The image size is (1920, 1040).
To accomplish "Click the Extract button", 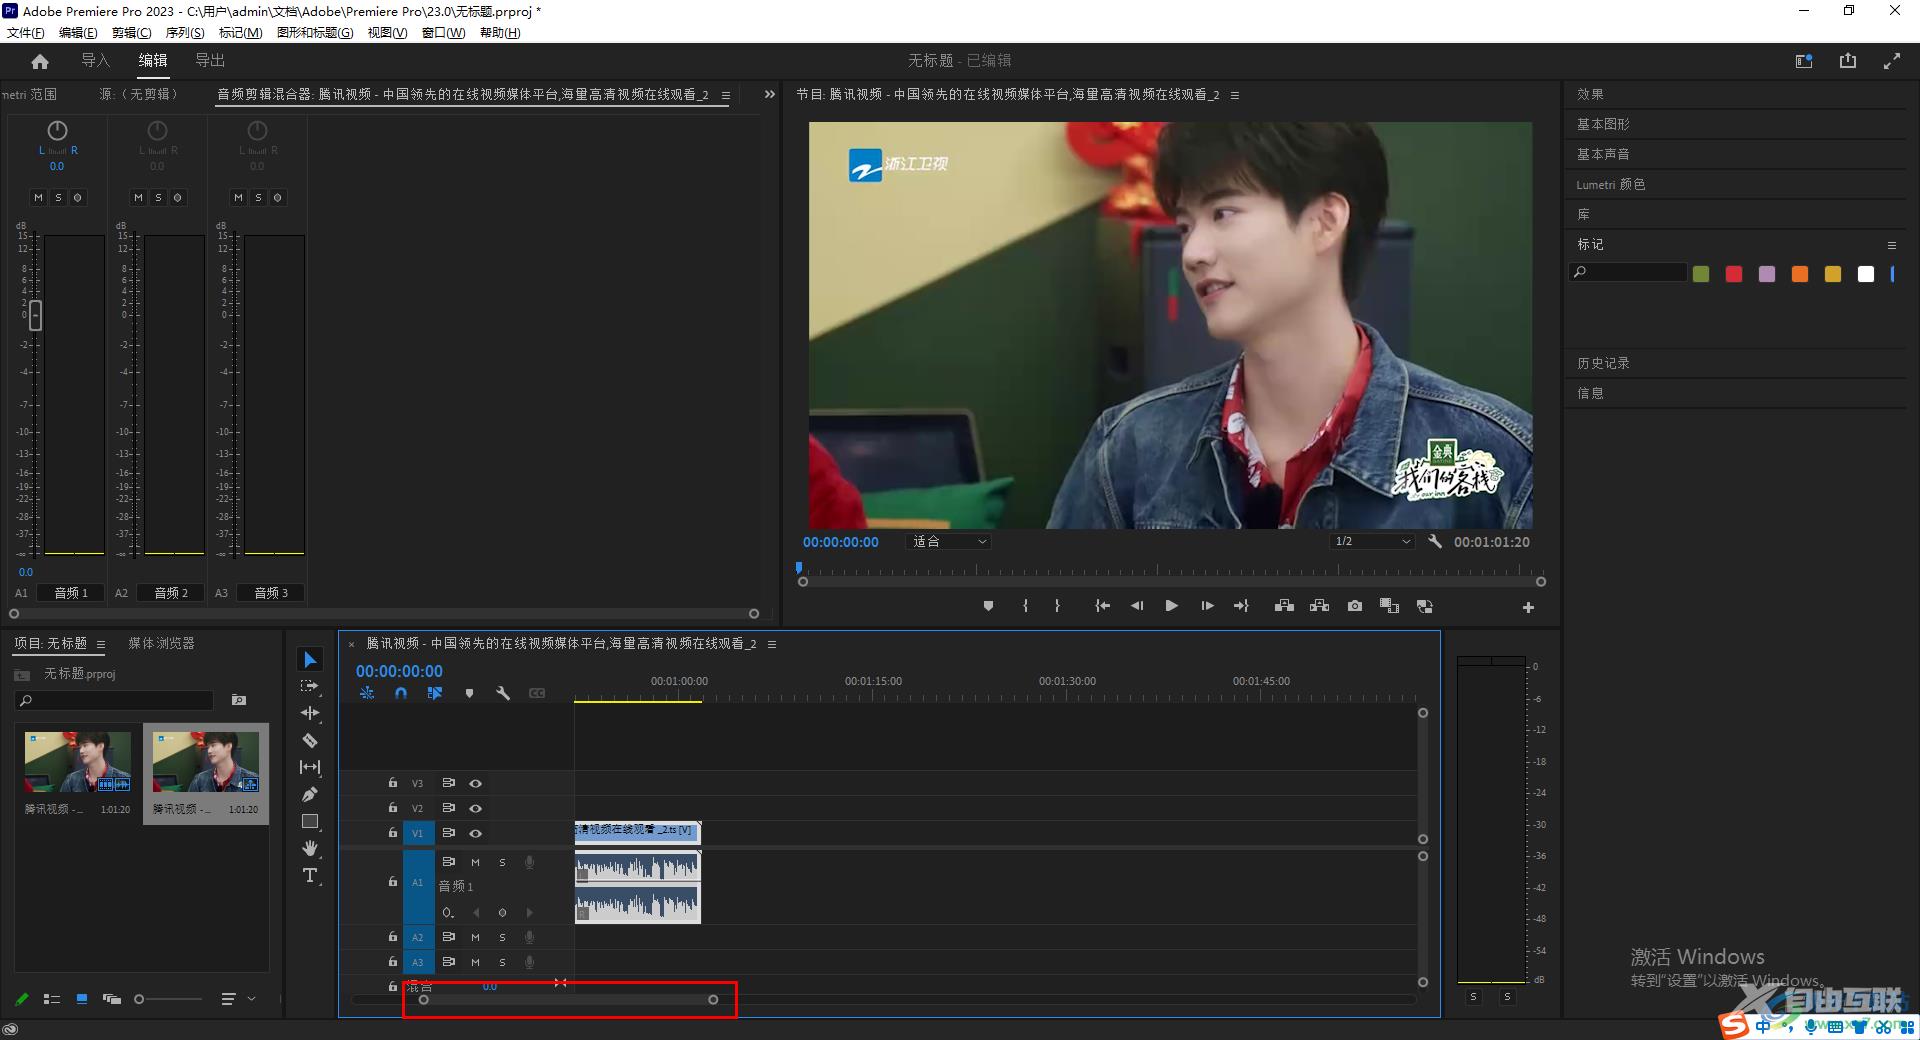I will tap(1319, 606).
